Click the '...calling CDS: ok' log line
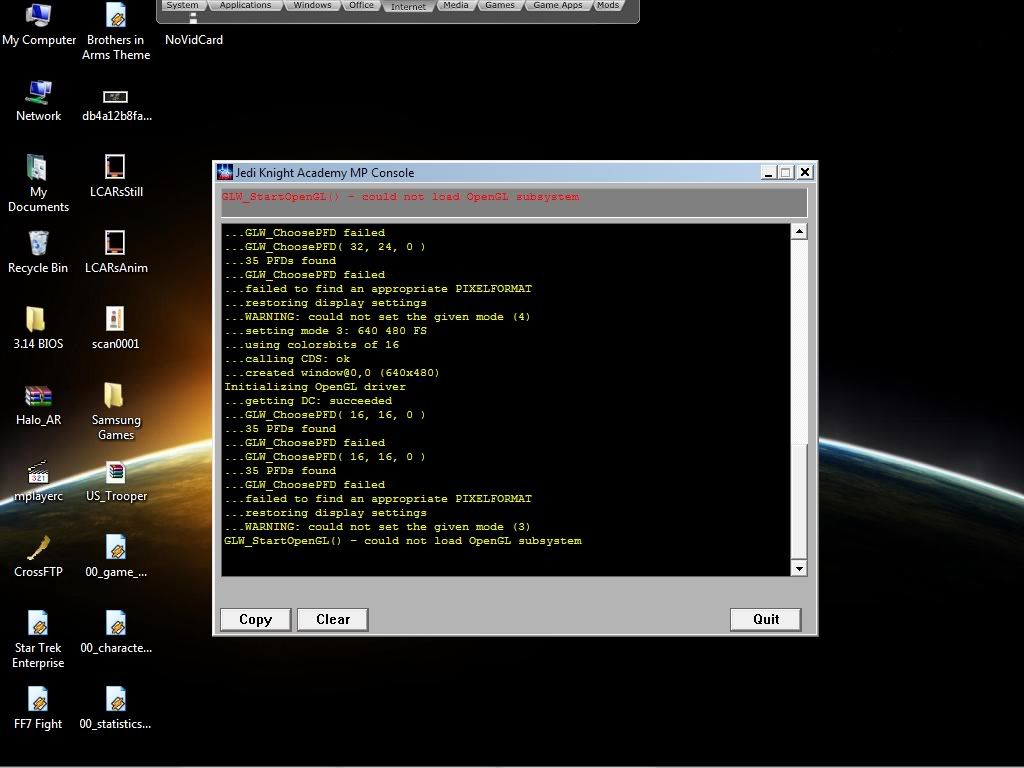Screen dimensions: 1024x768 click(x=287, y=359)
